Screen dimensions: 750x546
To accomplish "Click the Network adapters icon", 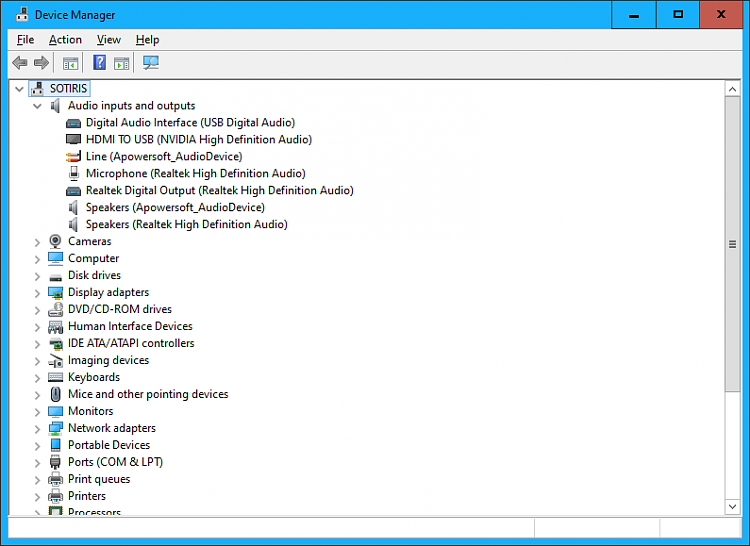I will [55, 428].
